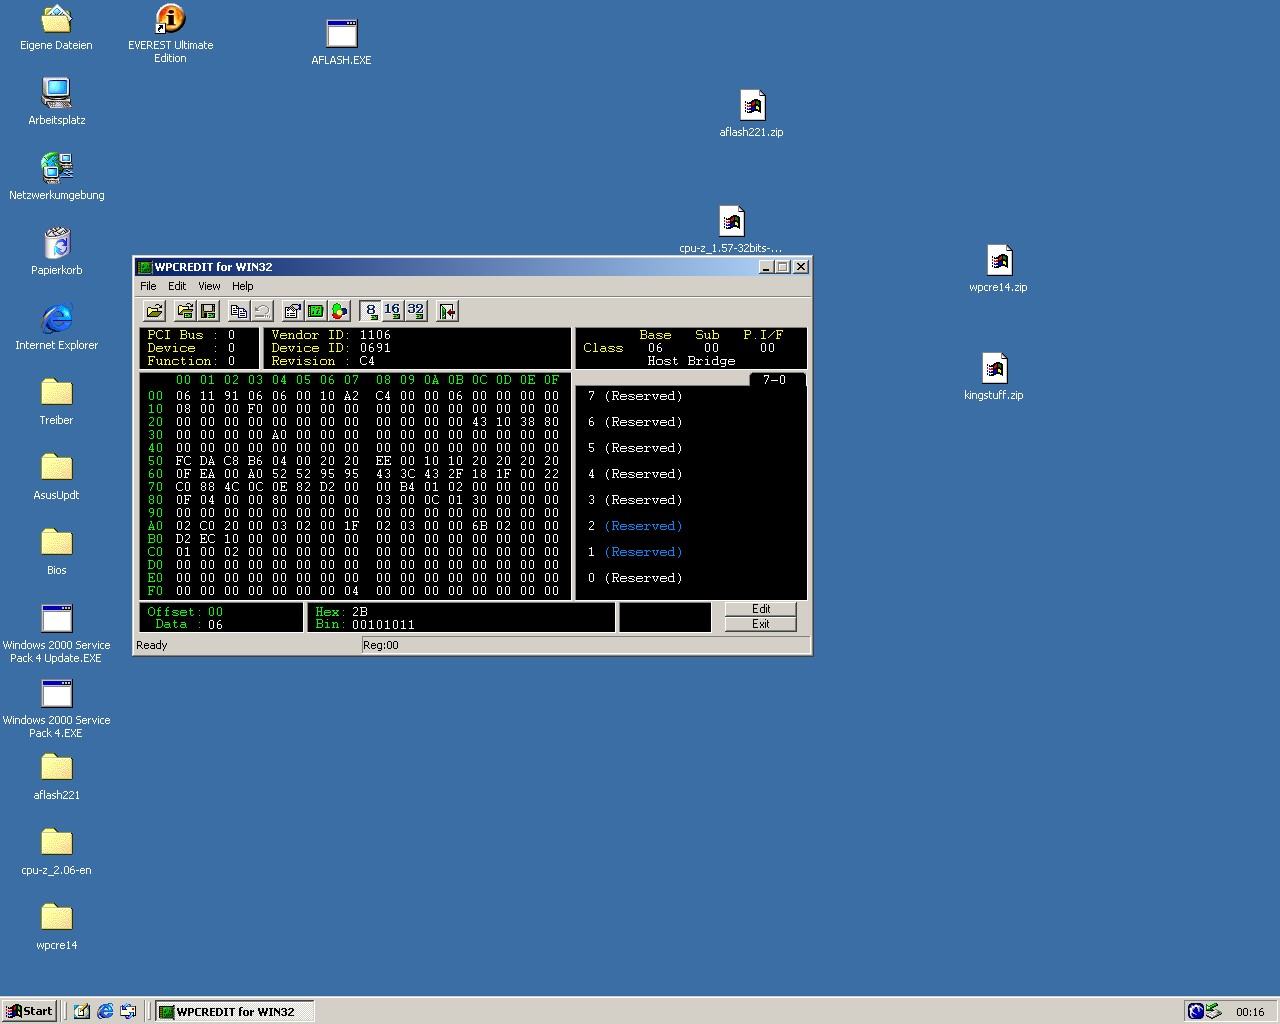Click the WPCREDIT for WIN32 taskbar button
The image size is (1280, 1024).
[235, 1011]
